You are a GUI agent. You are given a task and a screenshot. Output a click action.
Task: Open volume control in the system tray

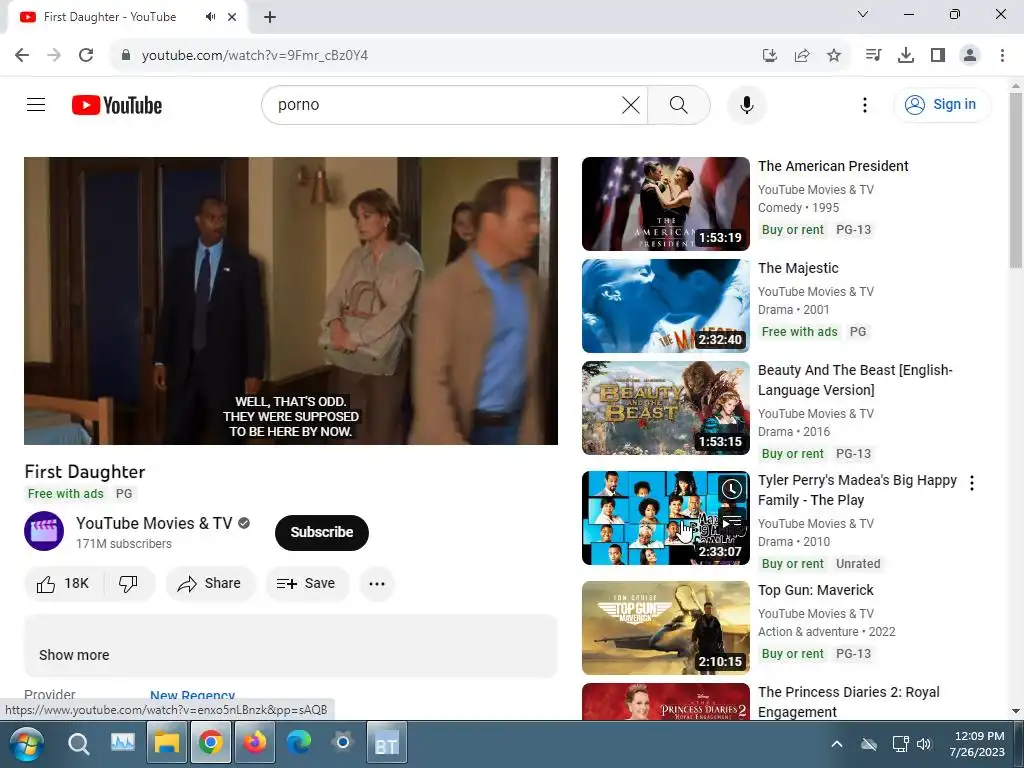pyautogui.click(x=924, y=744)
